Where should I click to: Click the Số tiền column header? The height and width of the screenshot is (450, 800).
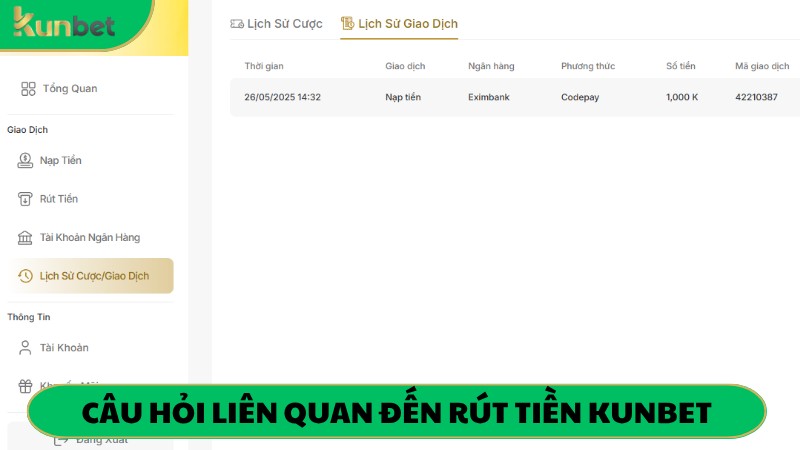pyautogui.click(x=681, y=66)
